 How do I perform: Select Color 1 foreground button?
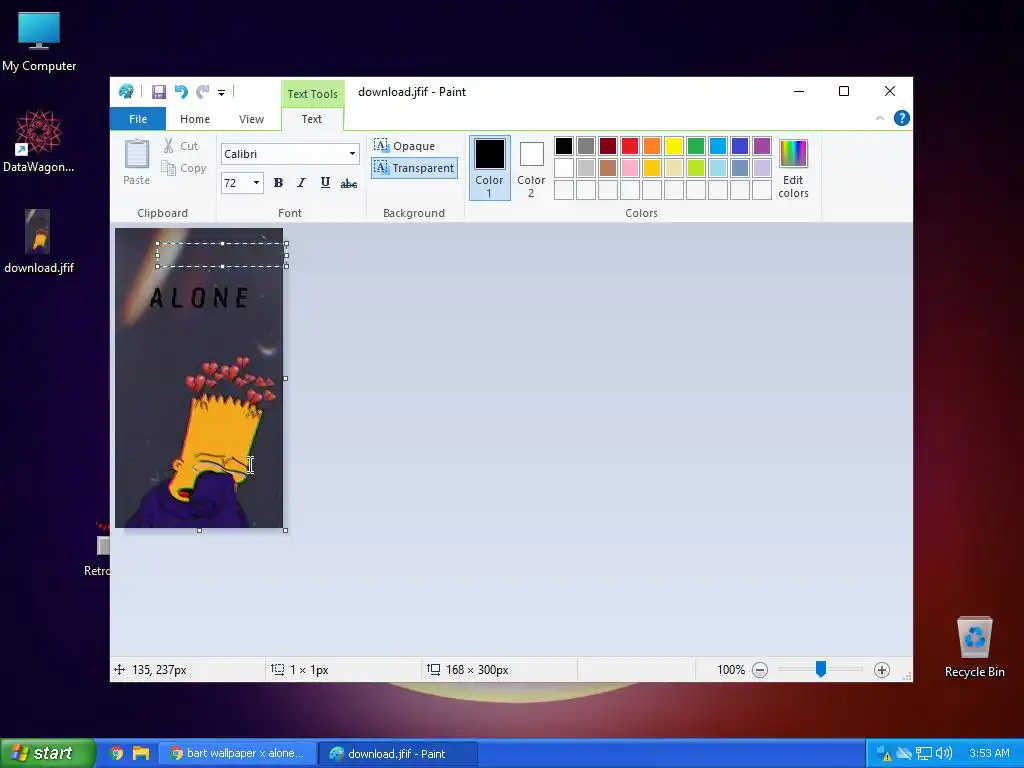tap(489, 167)
